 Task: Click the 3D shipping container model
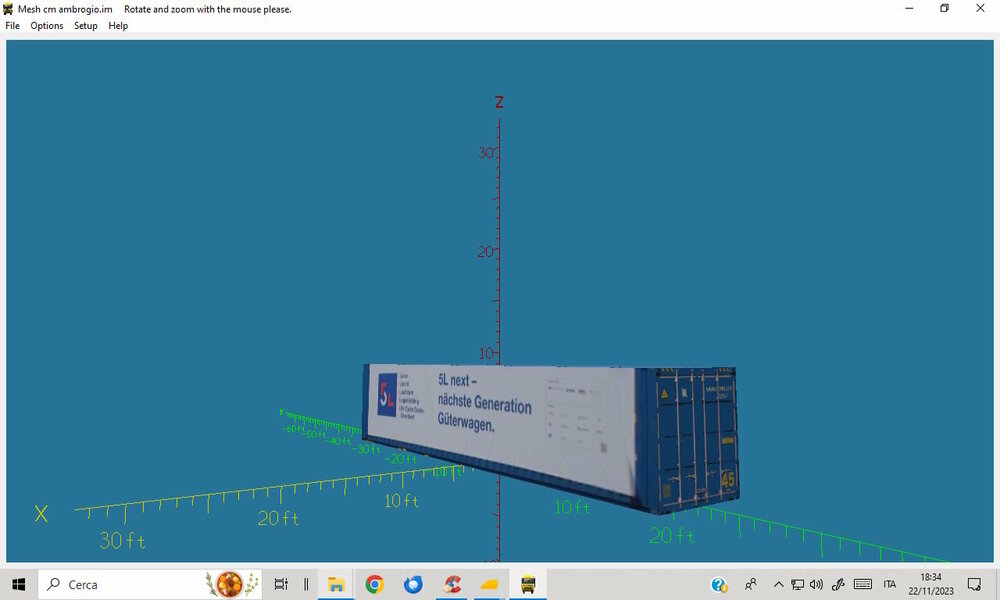point(550,439)
